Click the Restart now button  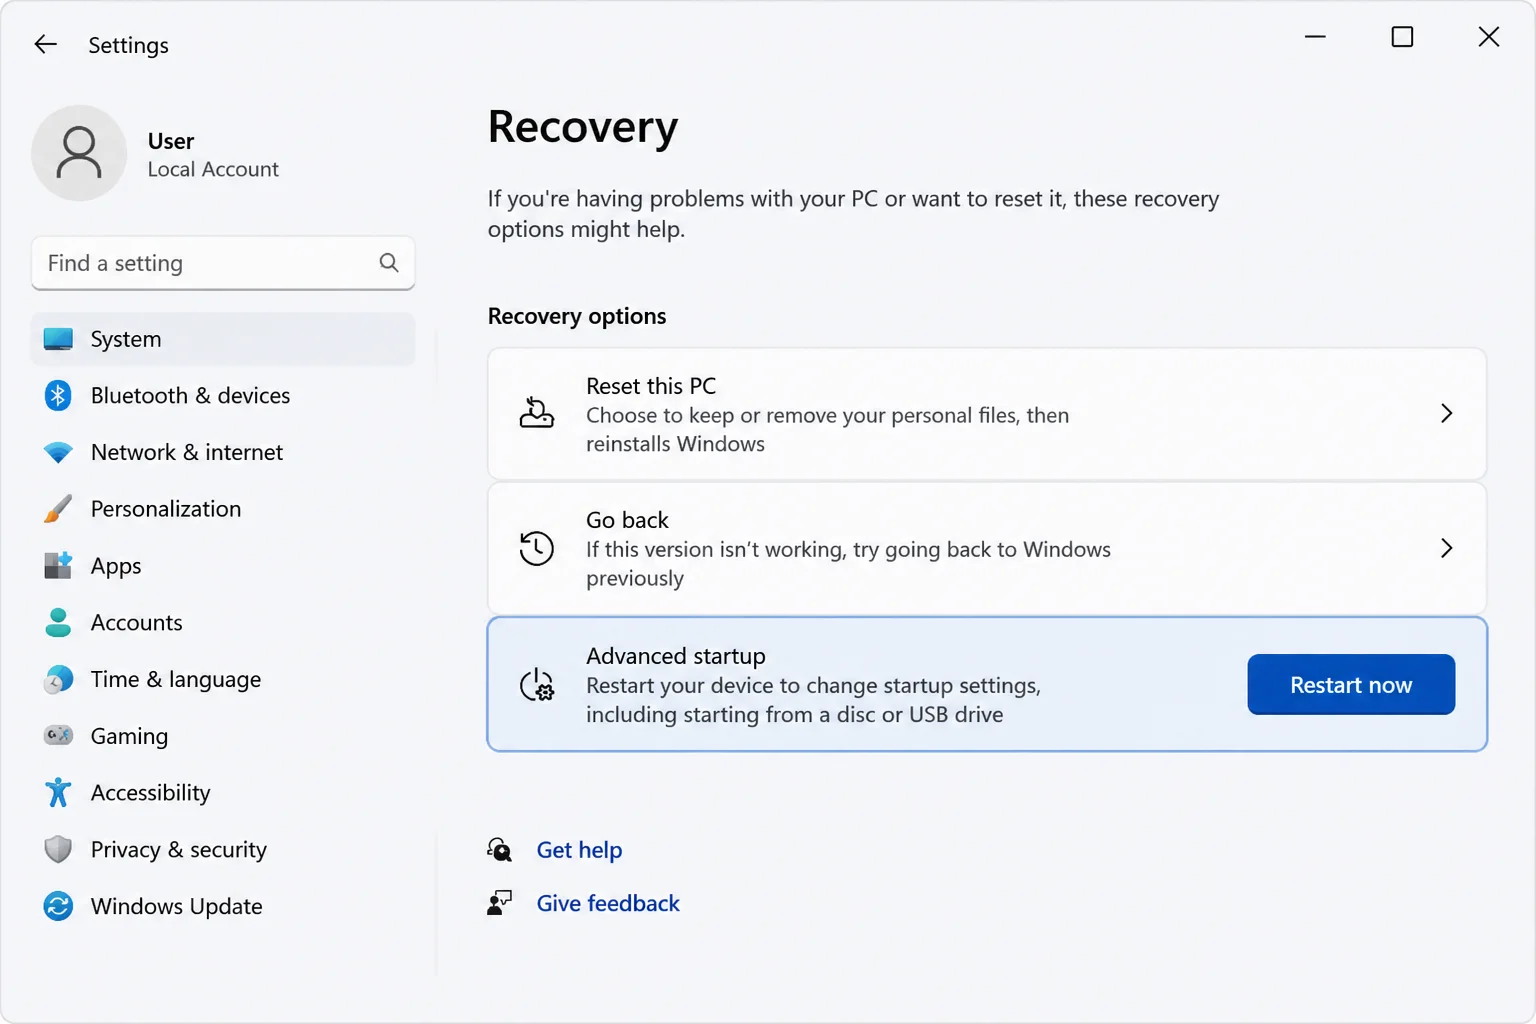1351,685
